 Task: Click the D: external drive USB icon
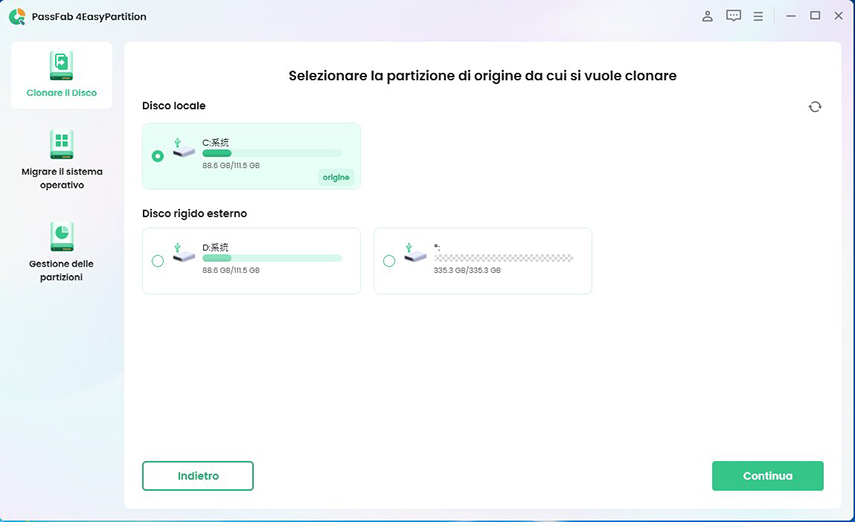click(x=182, y=252)
